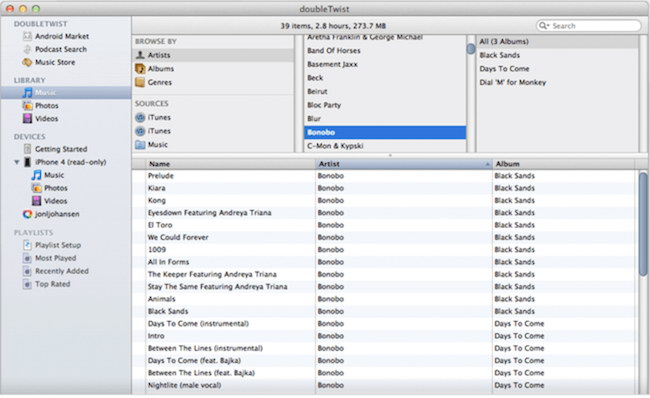
Task: Select the first iTunes source icon
Action: coord(140,117)
